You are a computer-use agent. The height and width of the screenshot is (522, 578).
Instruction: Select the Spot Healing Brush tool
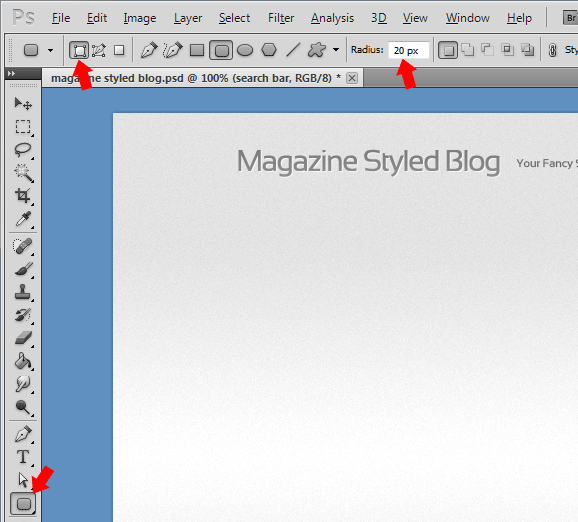click(x=23, y=246)
